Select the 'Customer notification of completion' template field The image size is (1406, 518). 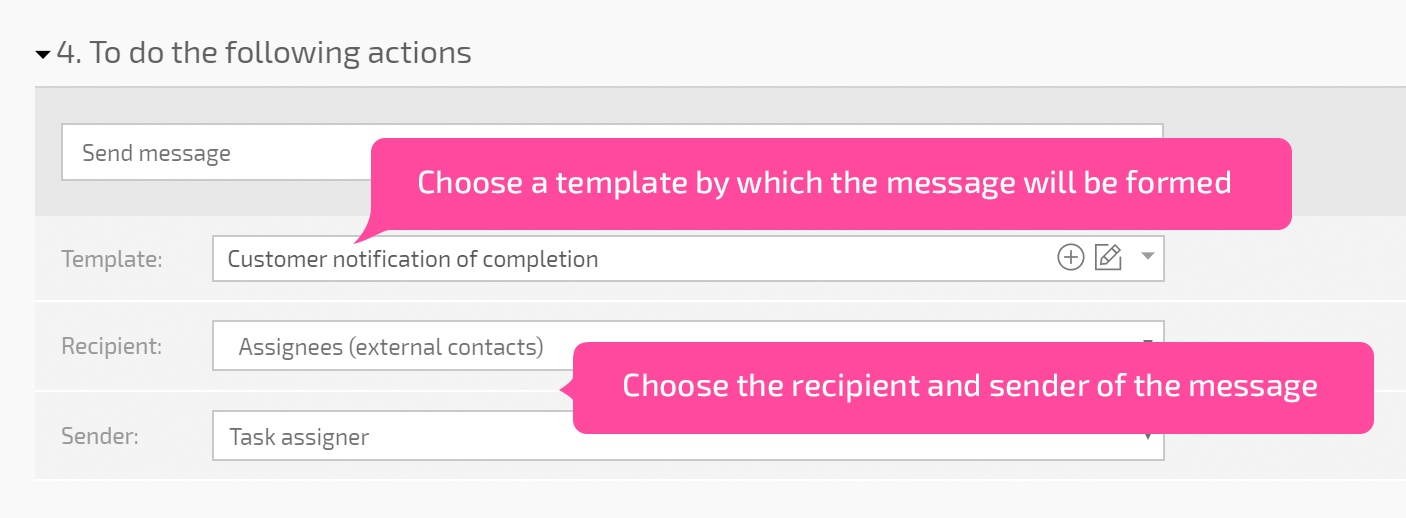[688, 259]
